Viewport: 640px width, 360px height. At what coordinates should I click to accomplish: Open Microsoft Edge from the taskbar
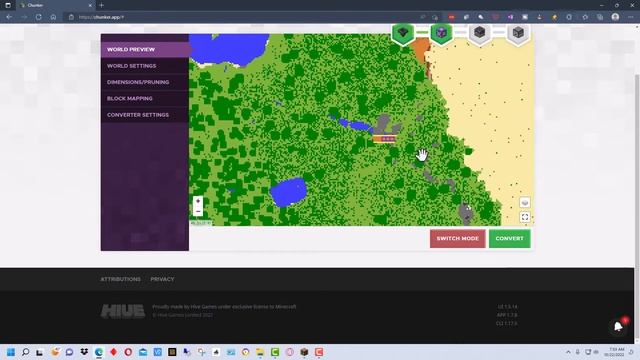99,352
